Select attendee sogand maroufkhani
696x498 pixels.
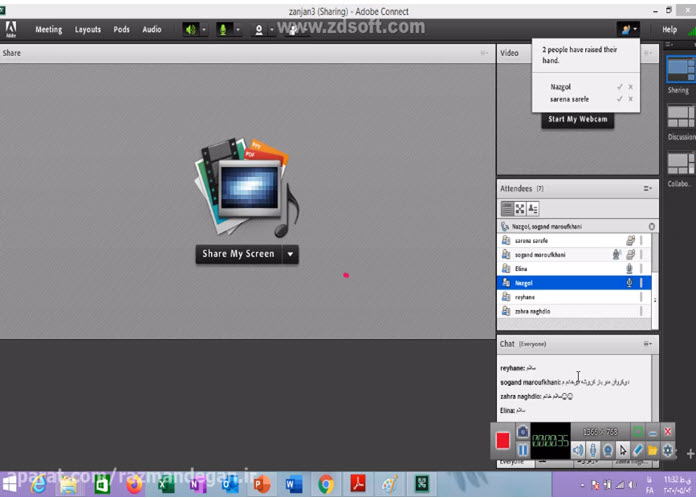pos(574,255)
